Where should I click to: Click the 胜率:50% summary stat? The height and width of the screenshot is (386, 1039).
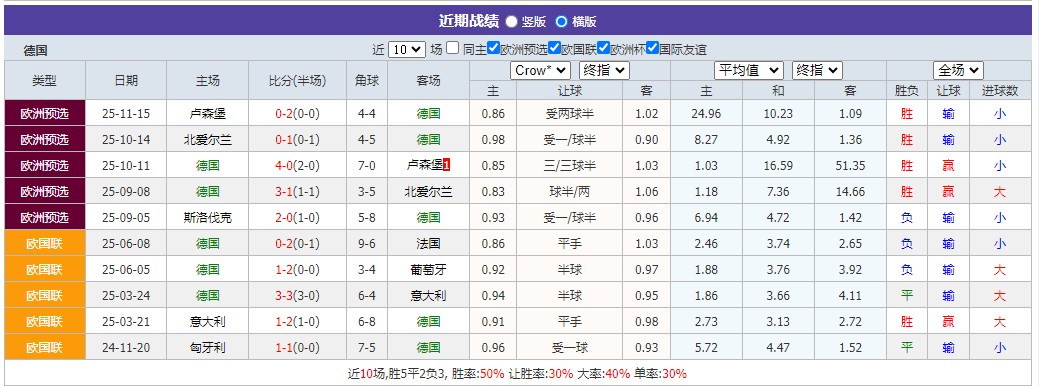(x=478, y=373)
